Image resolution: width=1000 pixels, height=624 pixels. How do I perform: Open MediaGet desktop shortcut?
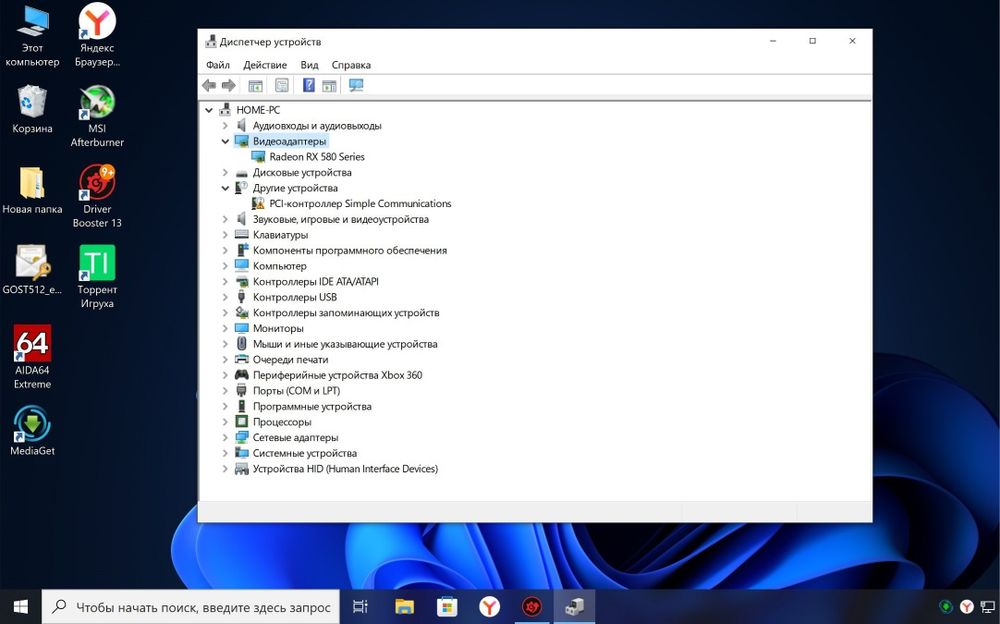click(33, 431)
